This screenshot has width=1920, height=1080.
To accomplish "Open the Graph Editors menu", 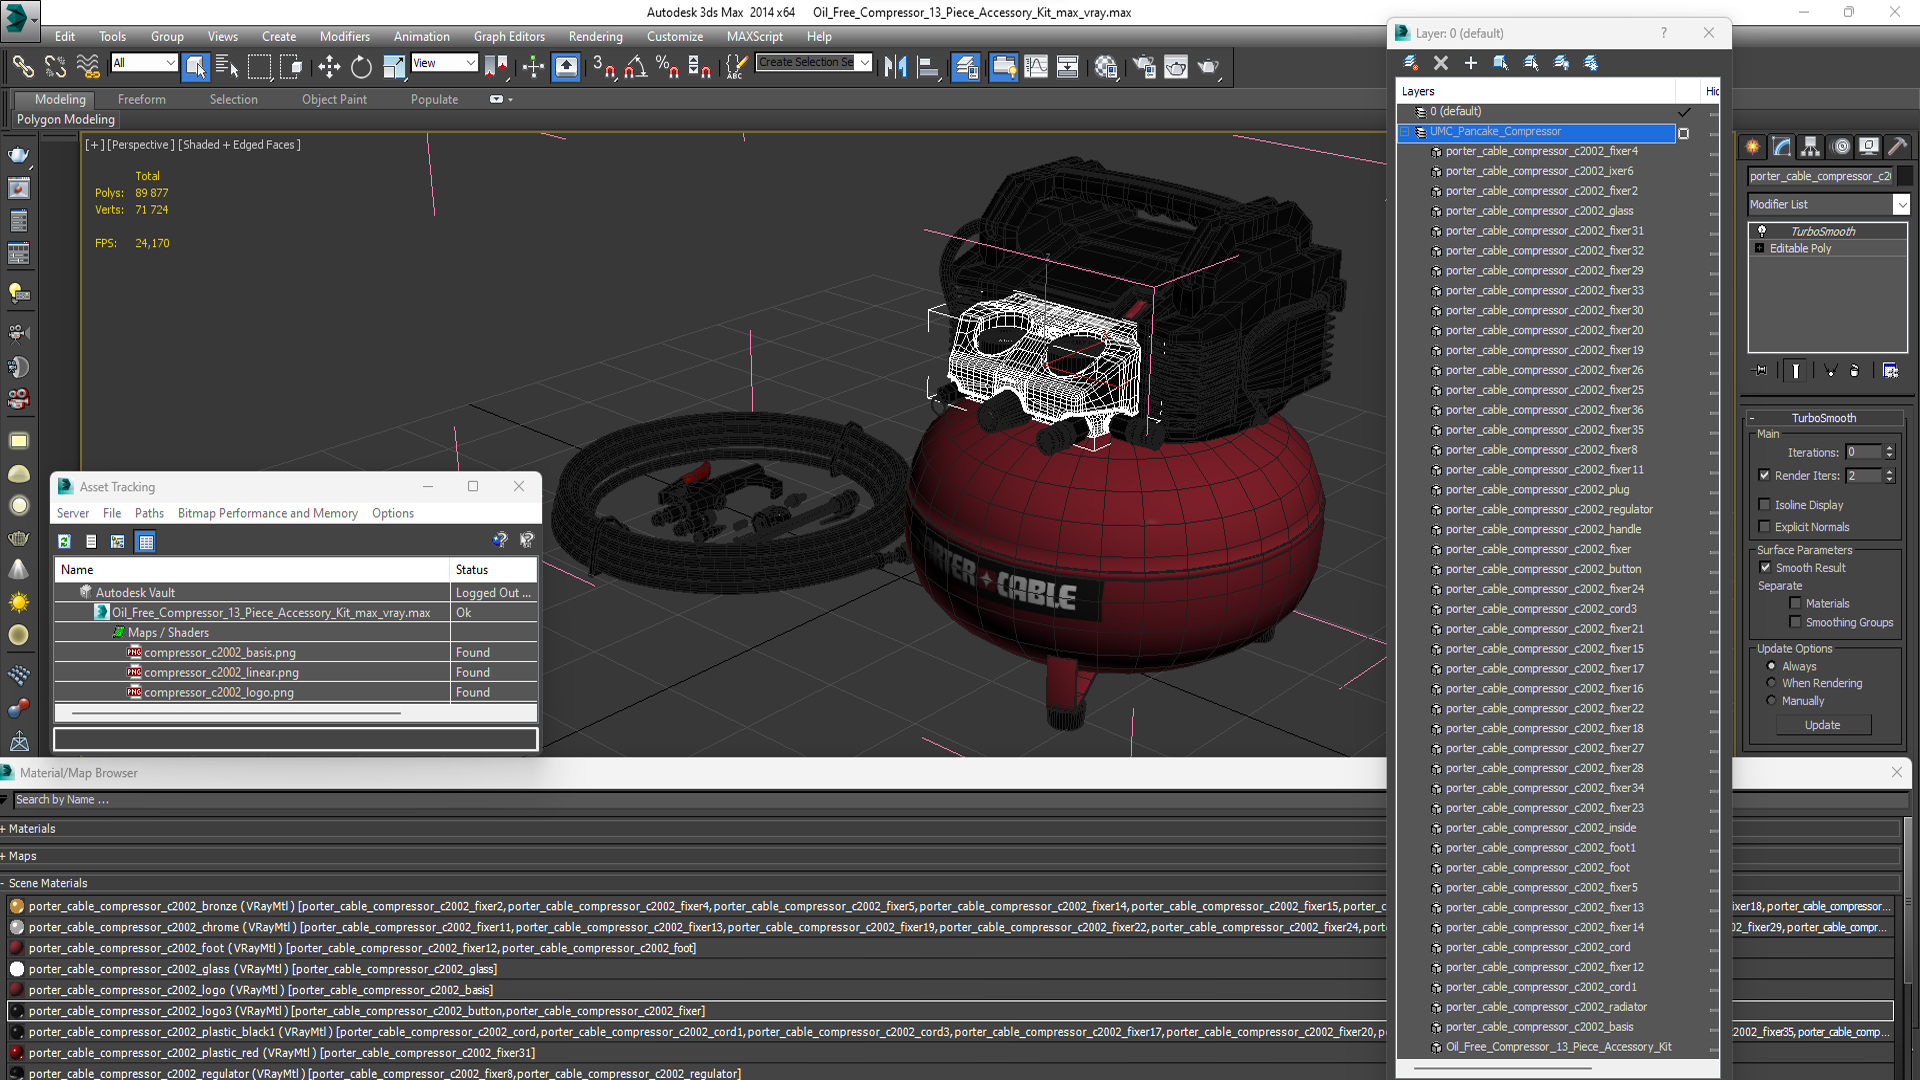I will pyautogui.click(x=509, y=37).
